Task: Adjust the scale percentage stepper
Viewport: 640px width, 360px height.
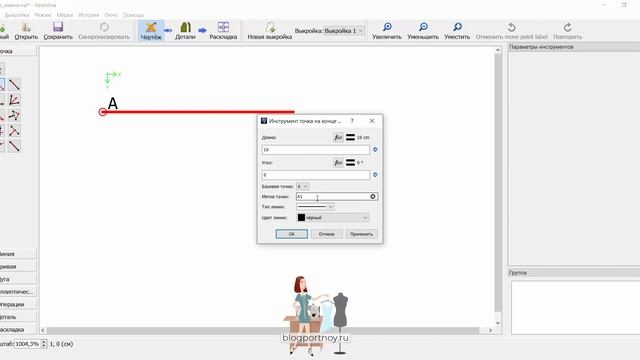Action: (44, 344)
